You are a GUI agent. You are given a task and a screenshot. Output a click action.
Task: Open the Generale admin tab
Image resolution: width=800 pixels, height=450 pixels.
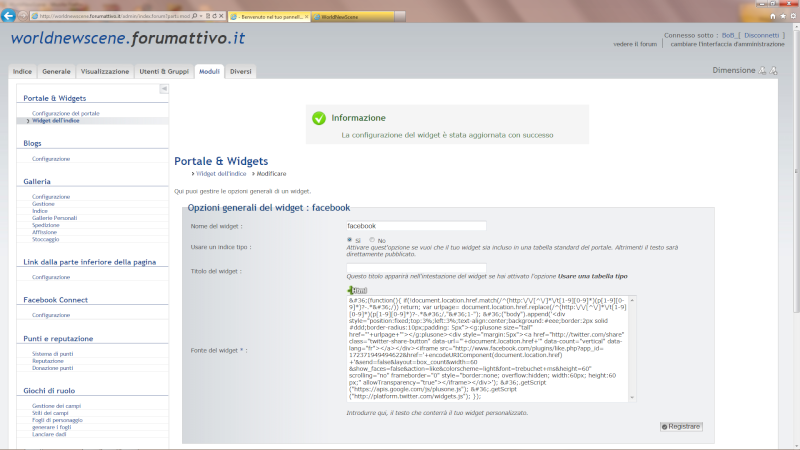point(56,71)
